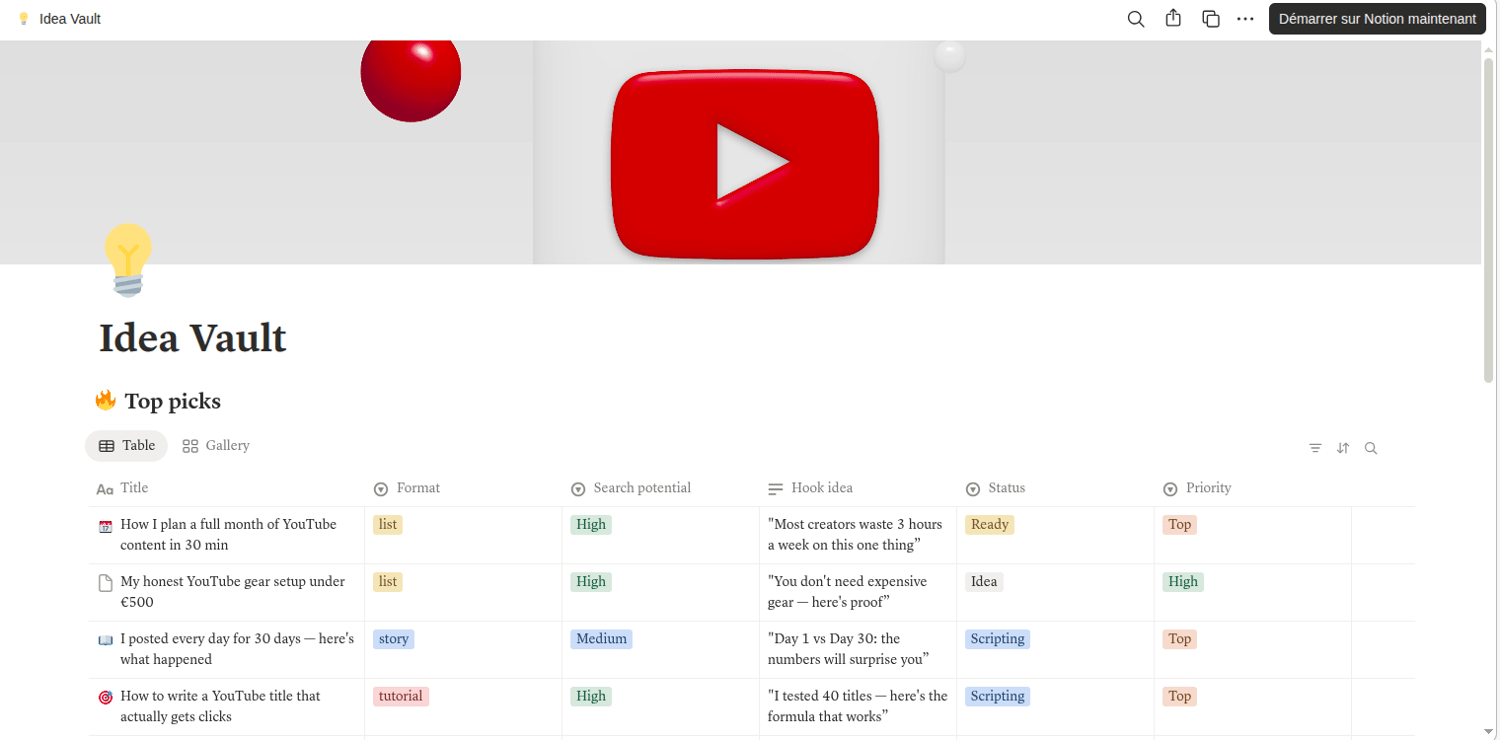This screenshot has height=740, width=1500.
Task: Switch to the Gallery view tab
Action: 216,446
